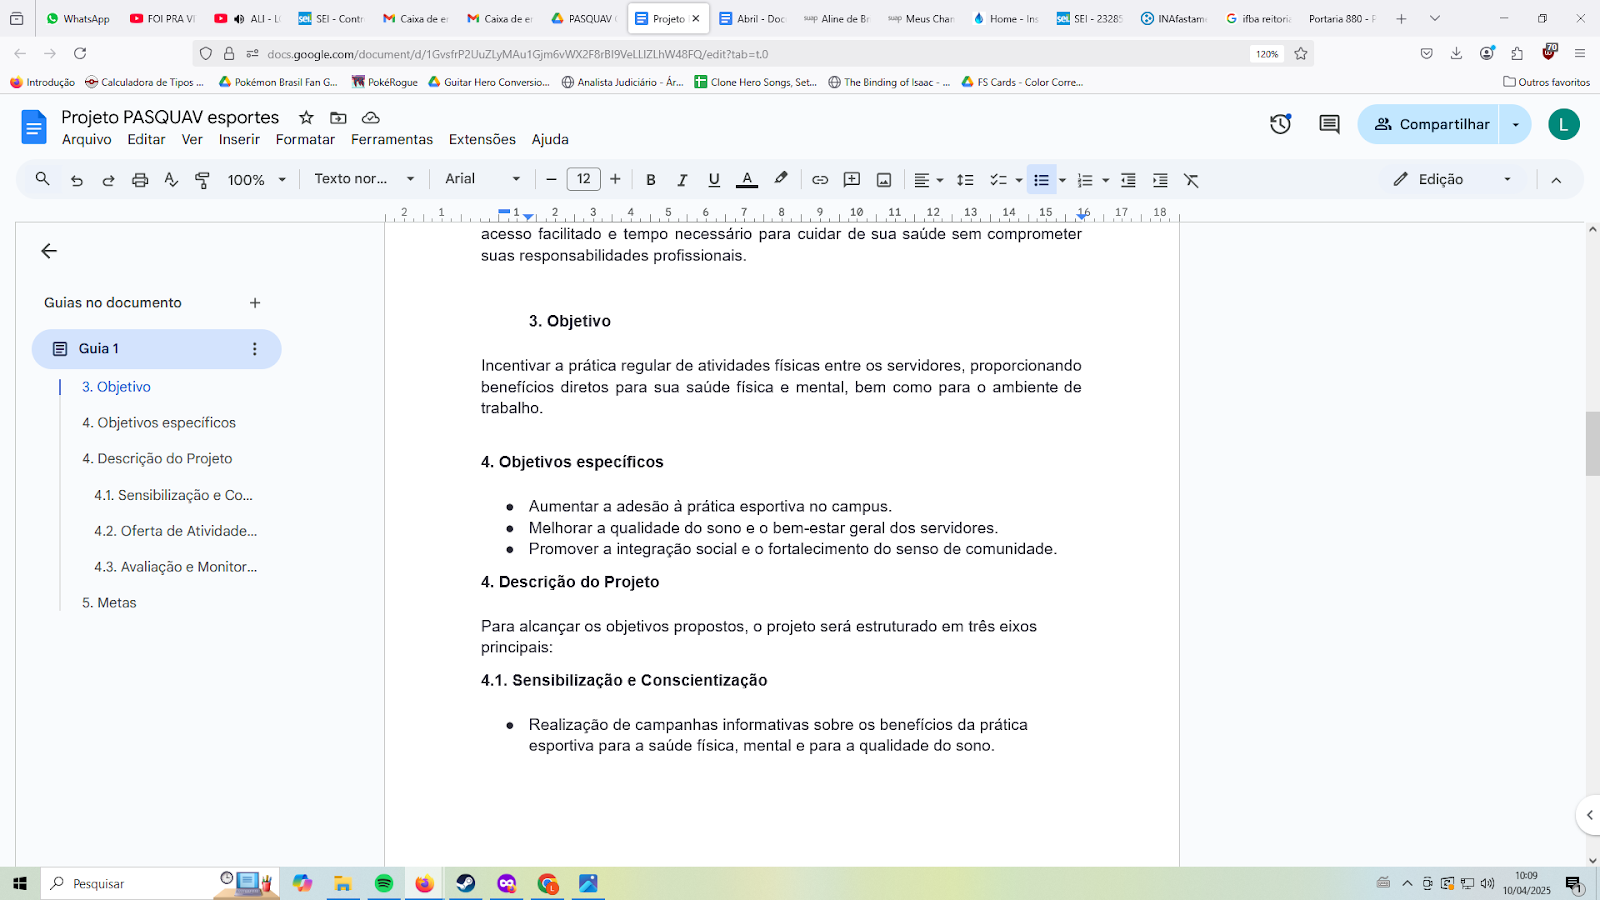Image resolution: width=1600 pixels, height=900 pixels.
Task: Open line and paragraph spacing options
Action: pyautogui.click(x=965, y=180)
